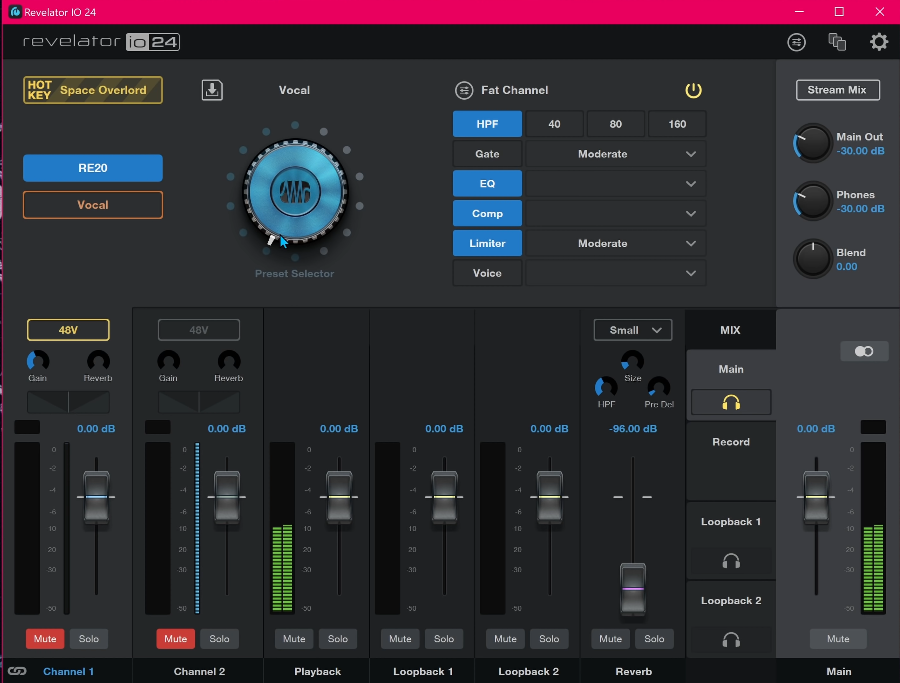Click the Channel 1 Reverb knob

point(98,361)
